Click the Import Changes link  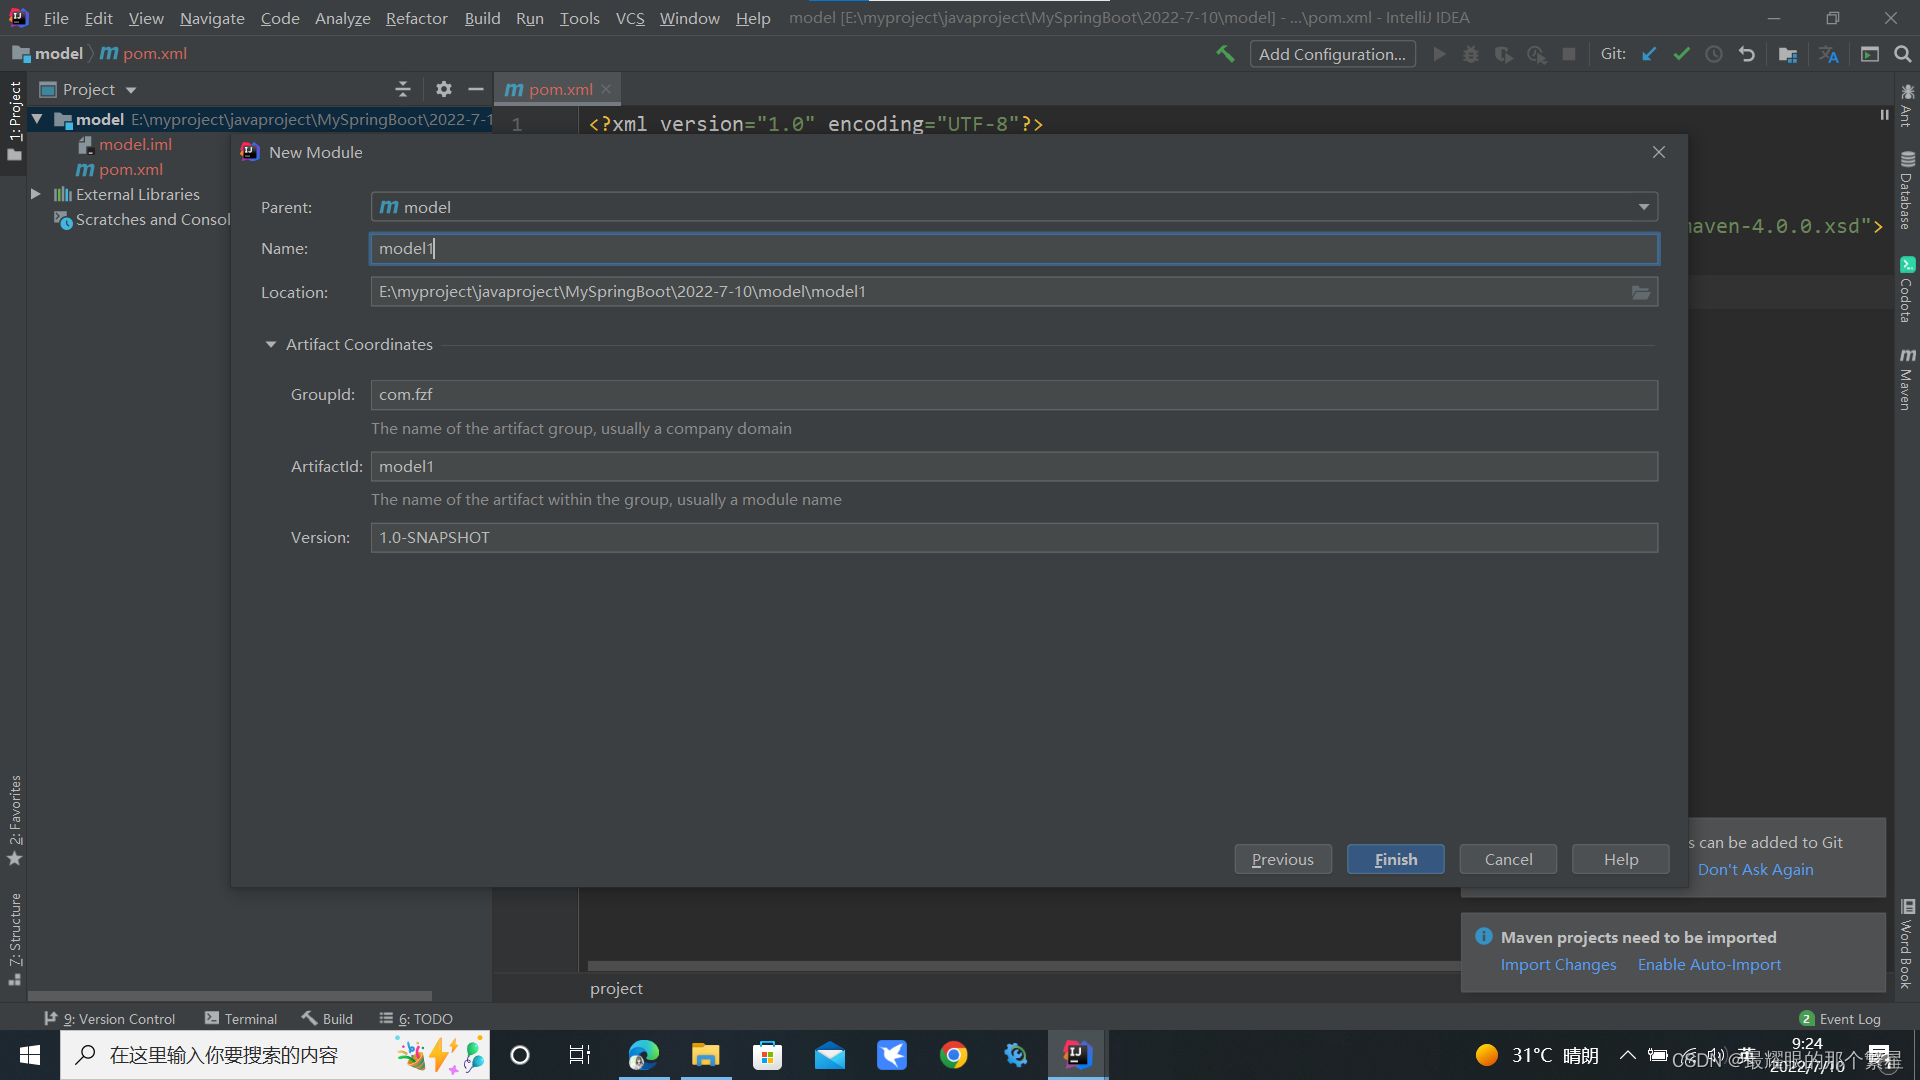(1558, 964)
